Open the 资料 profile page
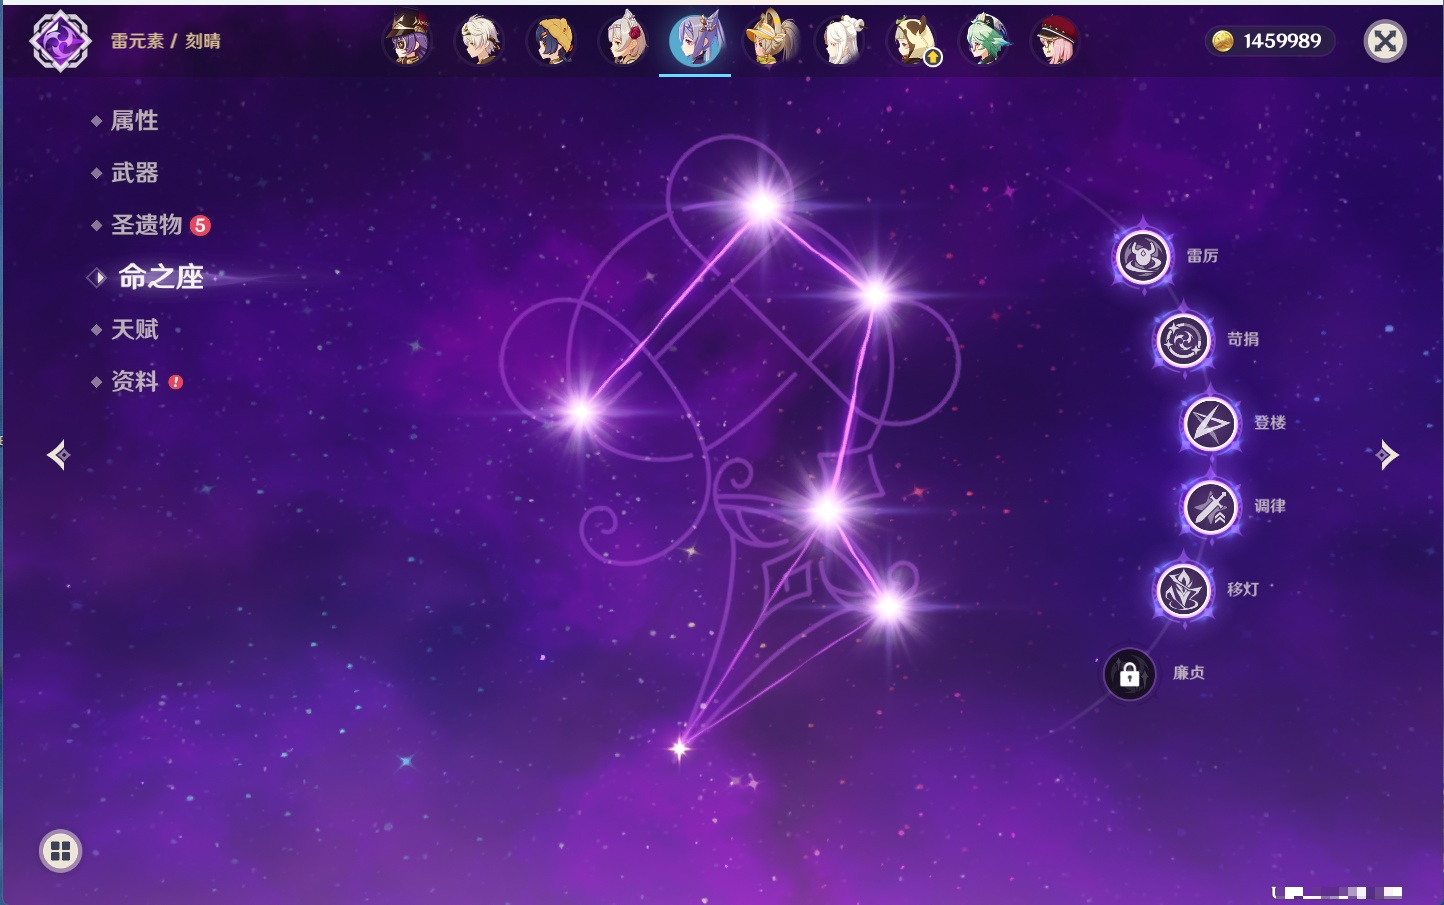This screenshot has height=905, width=1444. tap(136, 381)
